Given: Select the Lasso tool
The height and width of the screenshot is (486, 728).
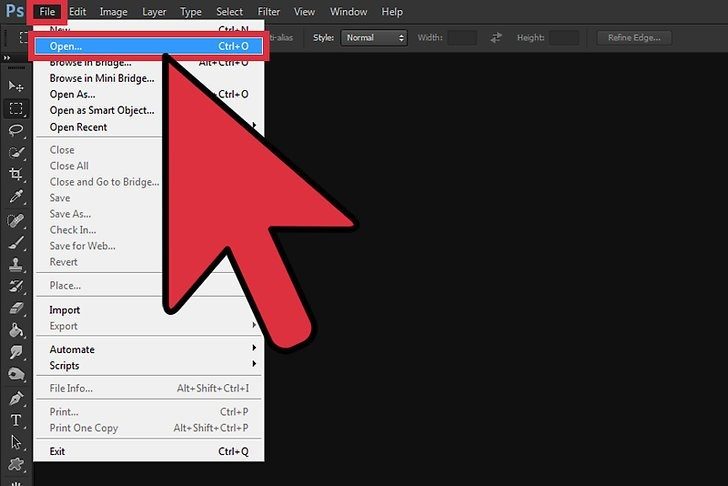Looking at the screenshot, I should point(16,131).
